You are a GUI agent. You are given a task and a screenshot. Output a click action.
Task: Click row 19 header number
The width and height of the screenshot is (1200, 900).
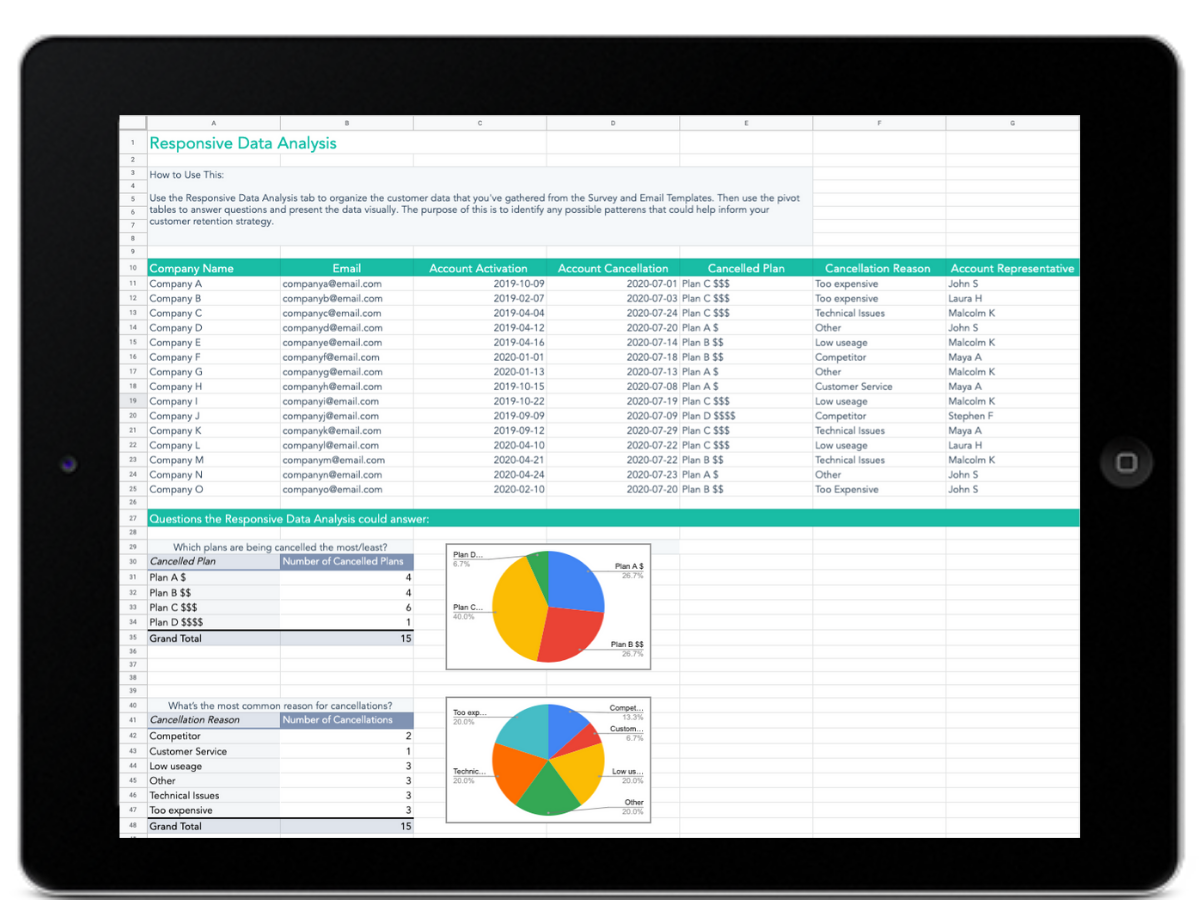[x=132, y=401]
